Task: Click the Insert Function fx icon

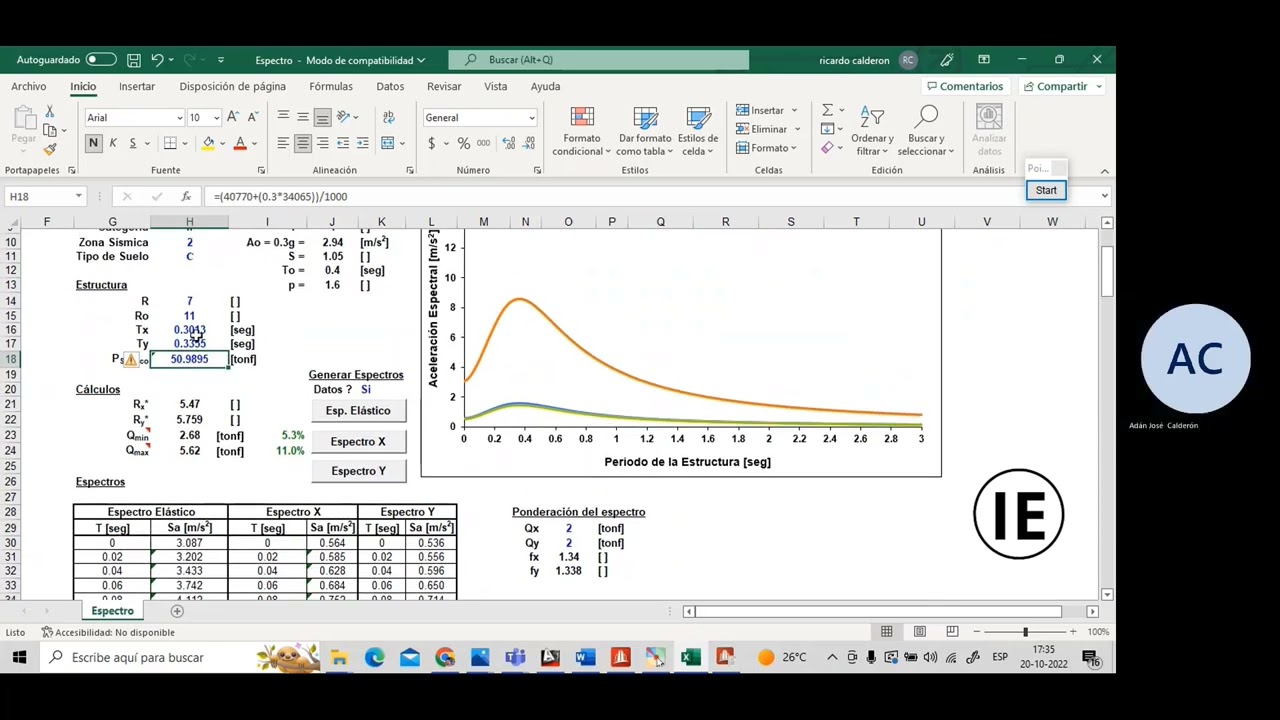Action: [186, 196]
